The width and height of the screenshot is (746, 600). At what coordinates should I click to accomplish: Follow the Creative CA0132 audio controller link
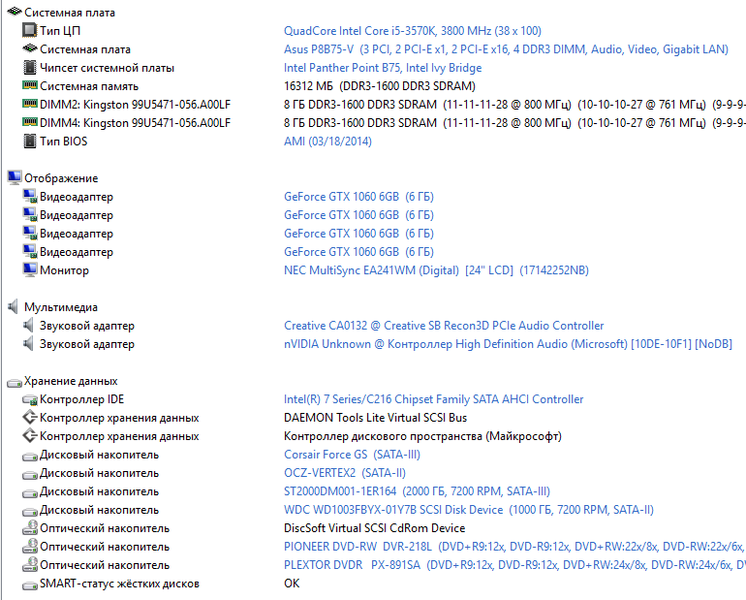tap(443, 326)
